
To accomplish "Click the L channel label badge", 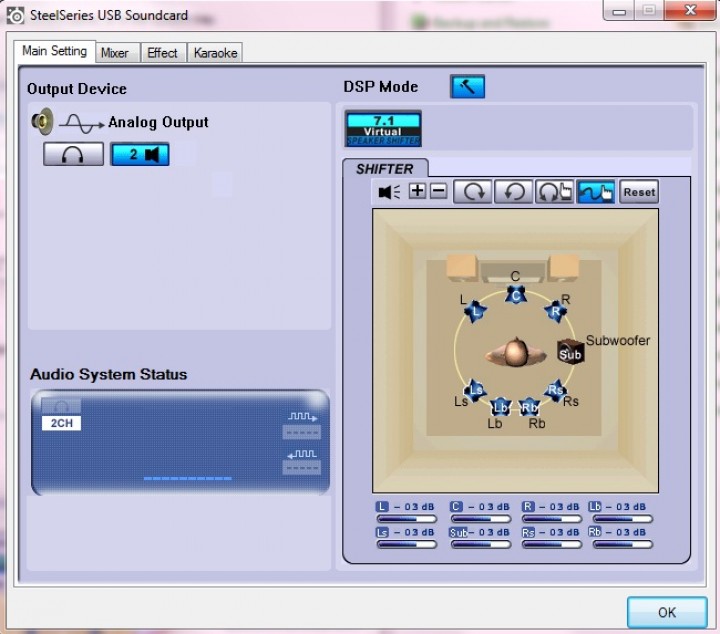I will click(x=382, y=506).
